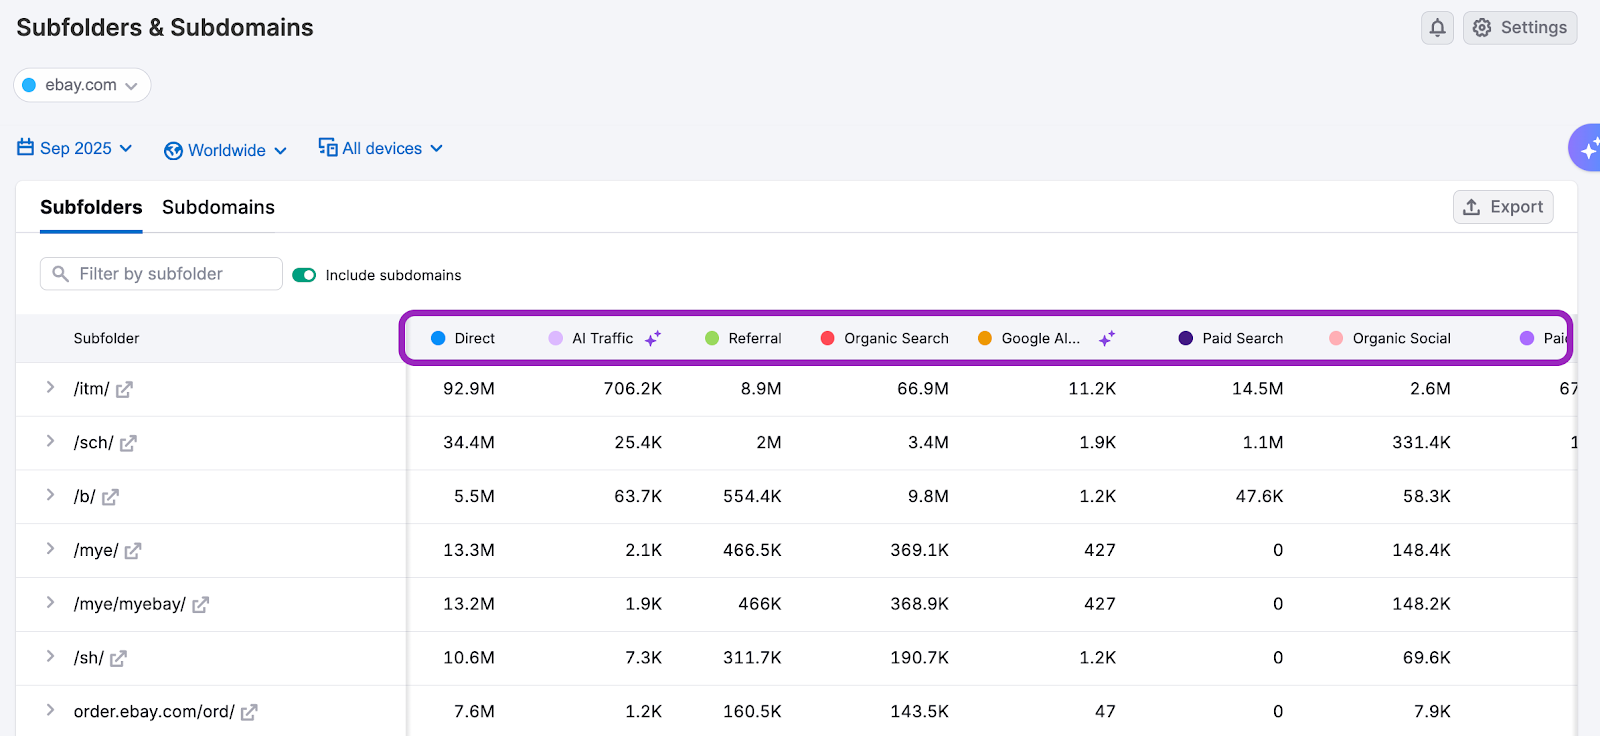
Task: Toggle the Include subdomains switch
Action: (304, 275)
